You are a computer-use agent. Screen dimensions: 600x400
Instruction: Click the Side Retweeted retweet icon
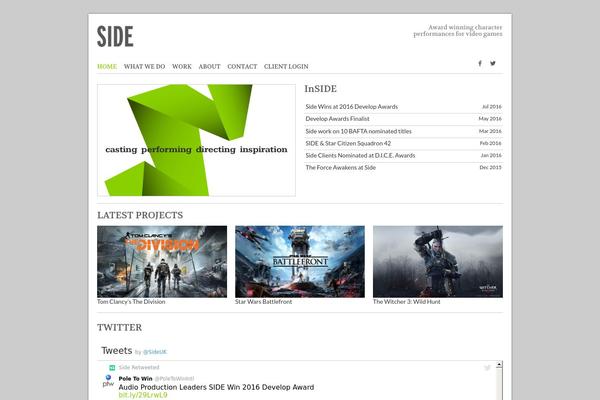click(112, 367)
